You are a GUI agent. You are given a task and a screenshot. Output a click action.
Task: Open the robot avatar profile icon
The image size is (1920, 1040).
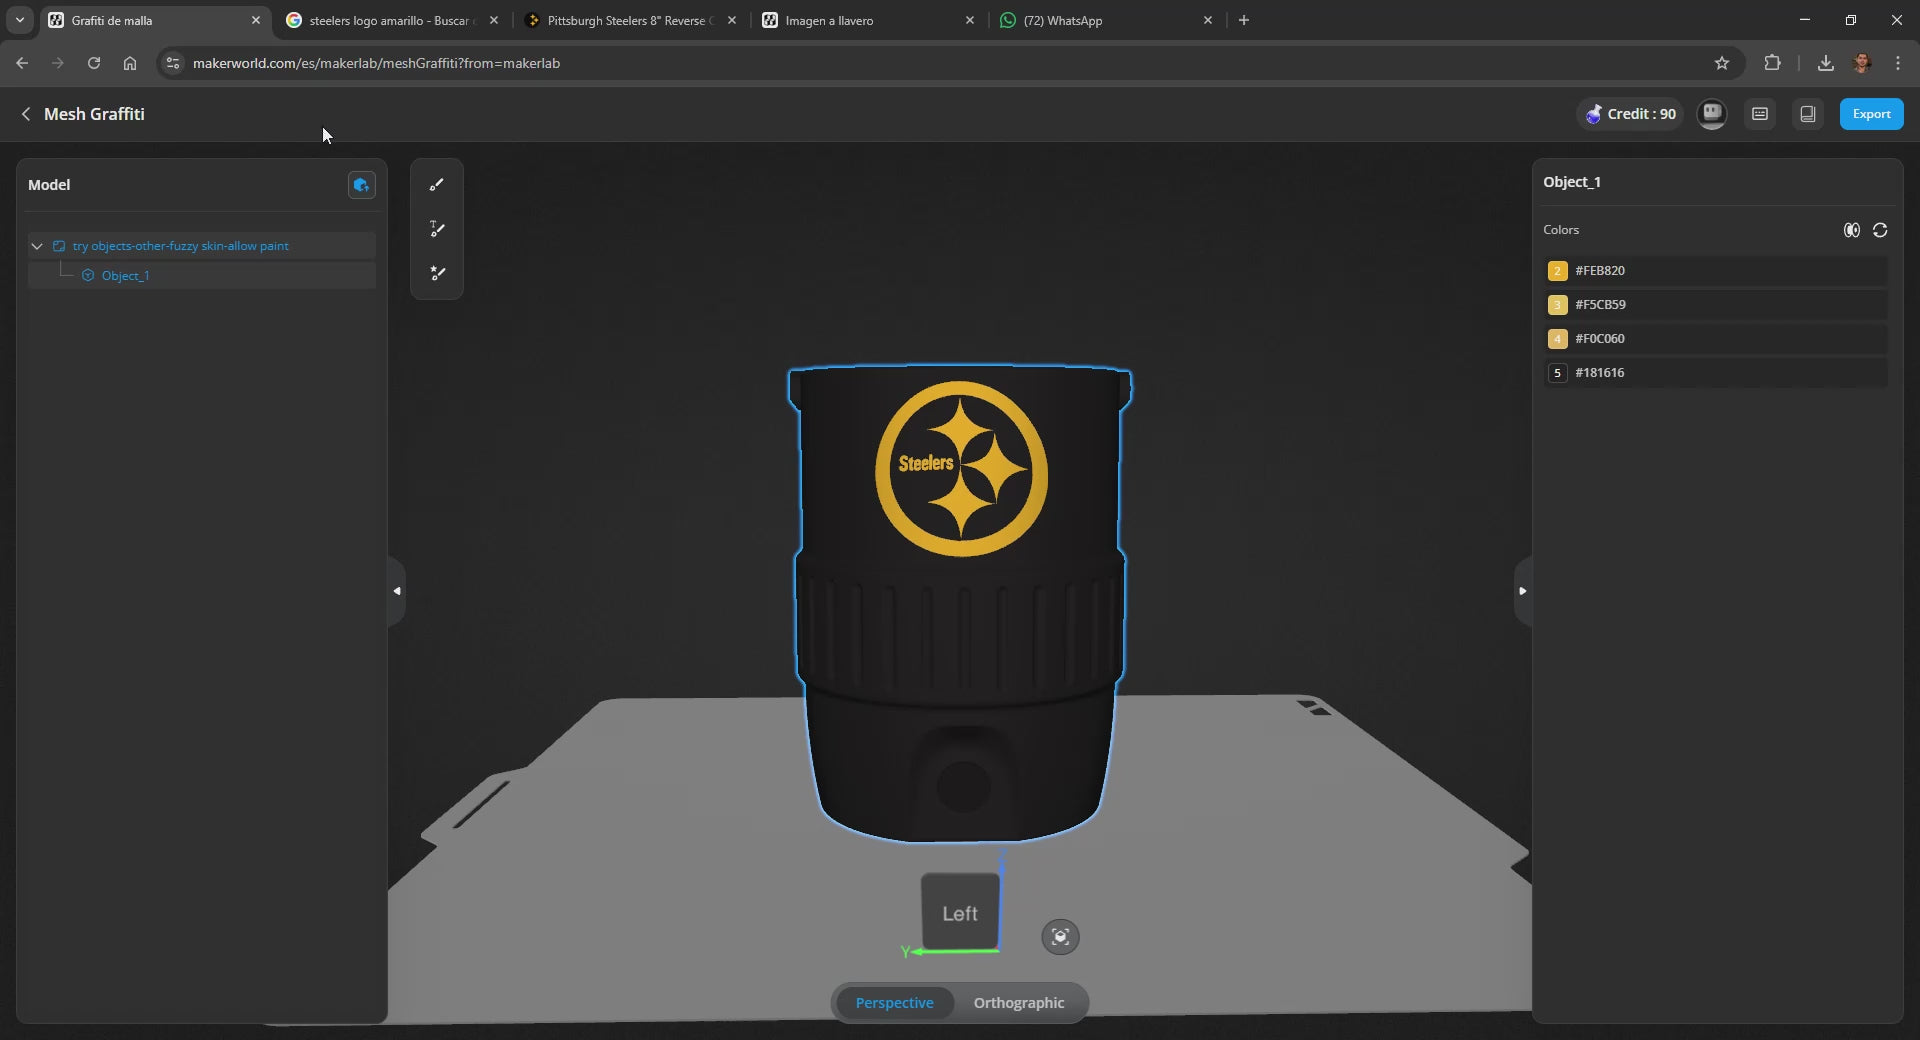coord(1712,114)
